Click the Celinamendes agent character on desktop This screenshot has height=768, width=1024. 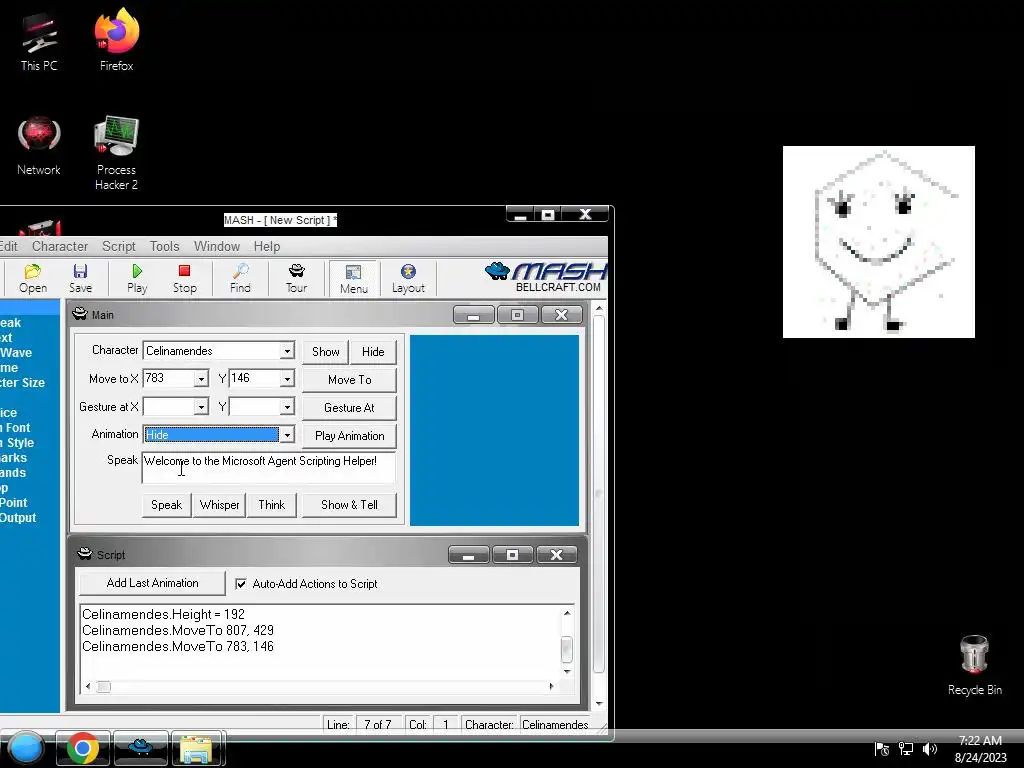point(878,242)
